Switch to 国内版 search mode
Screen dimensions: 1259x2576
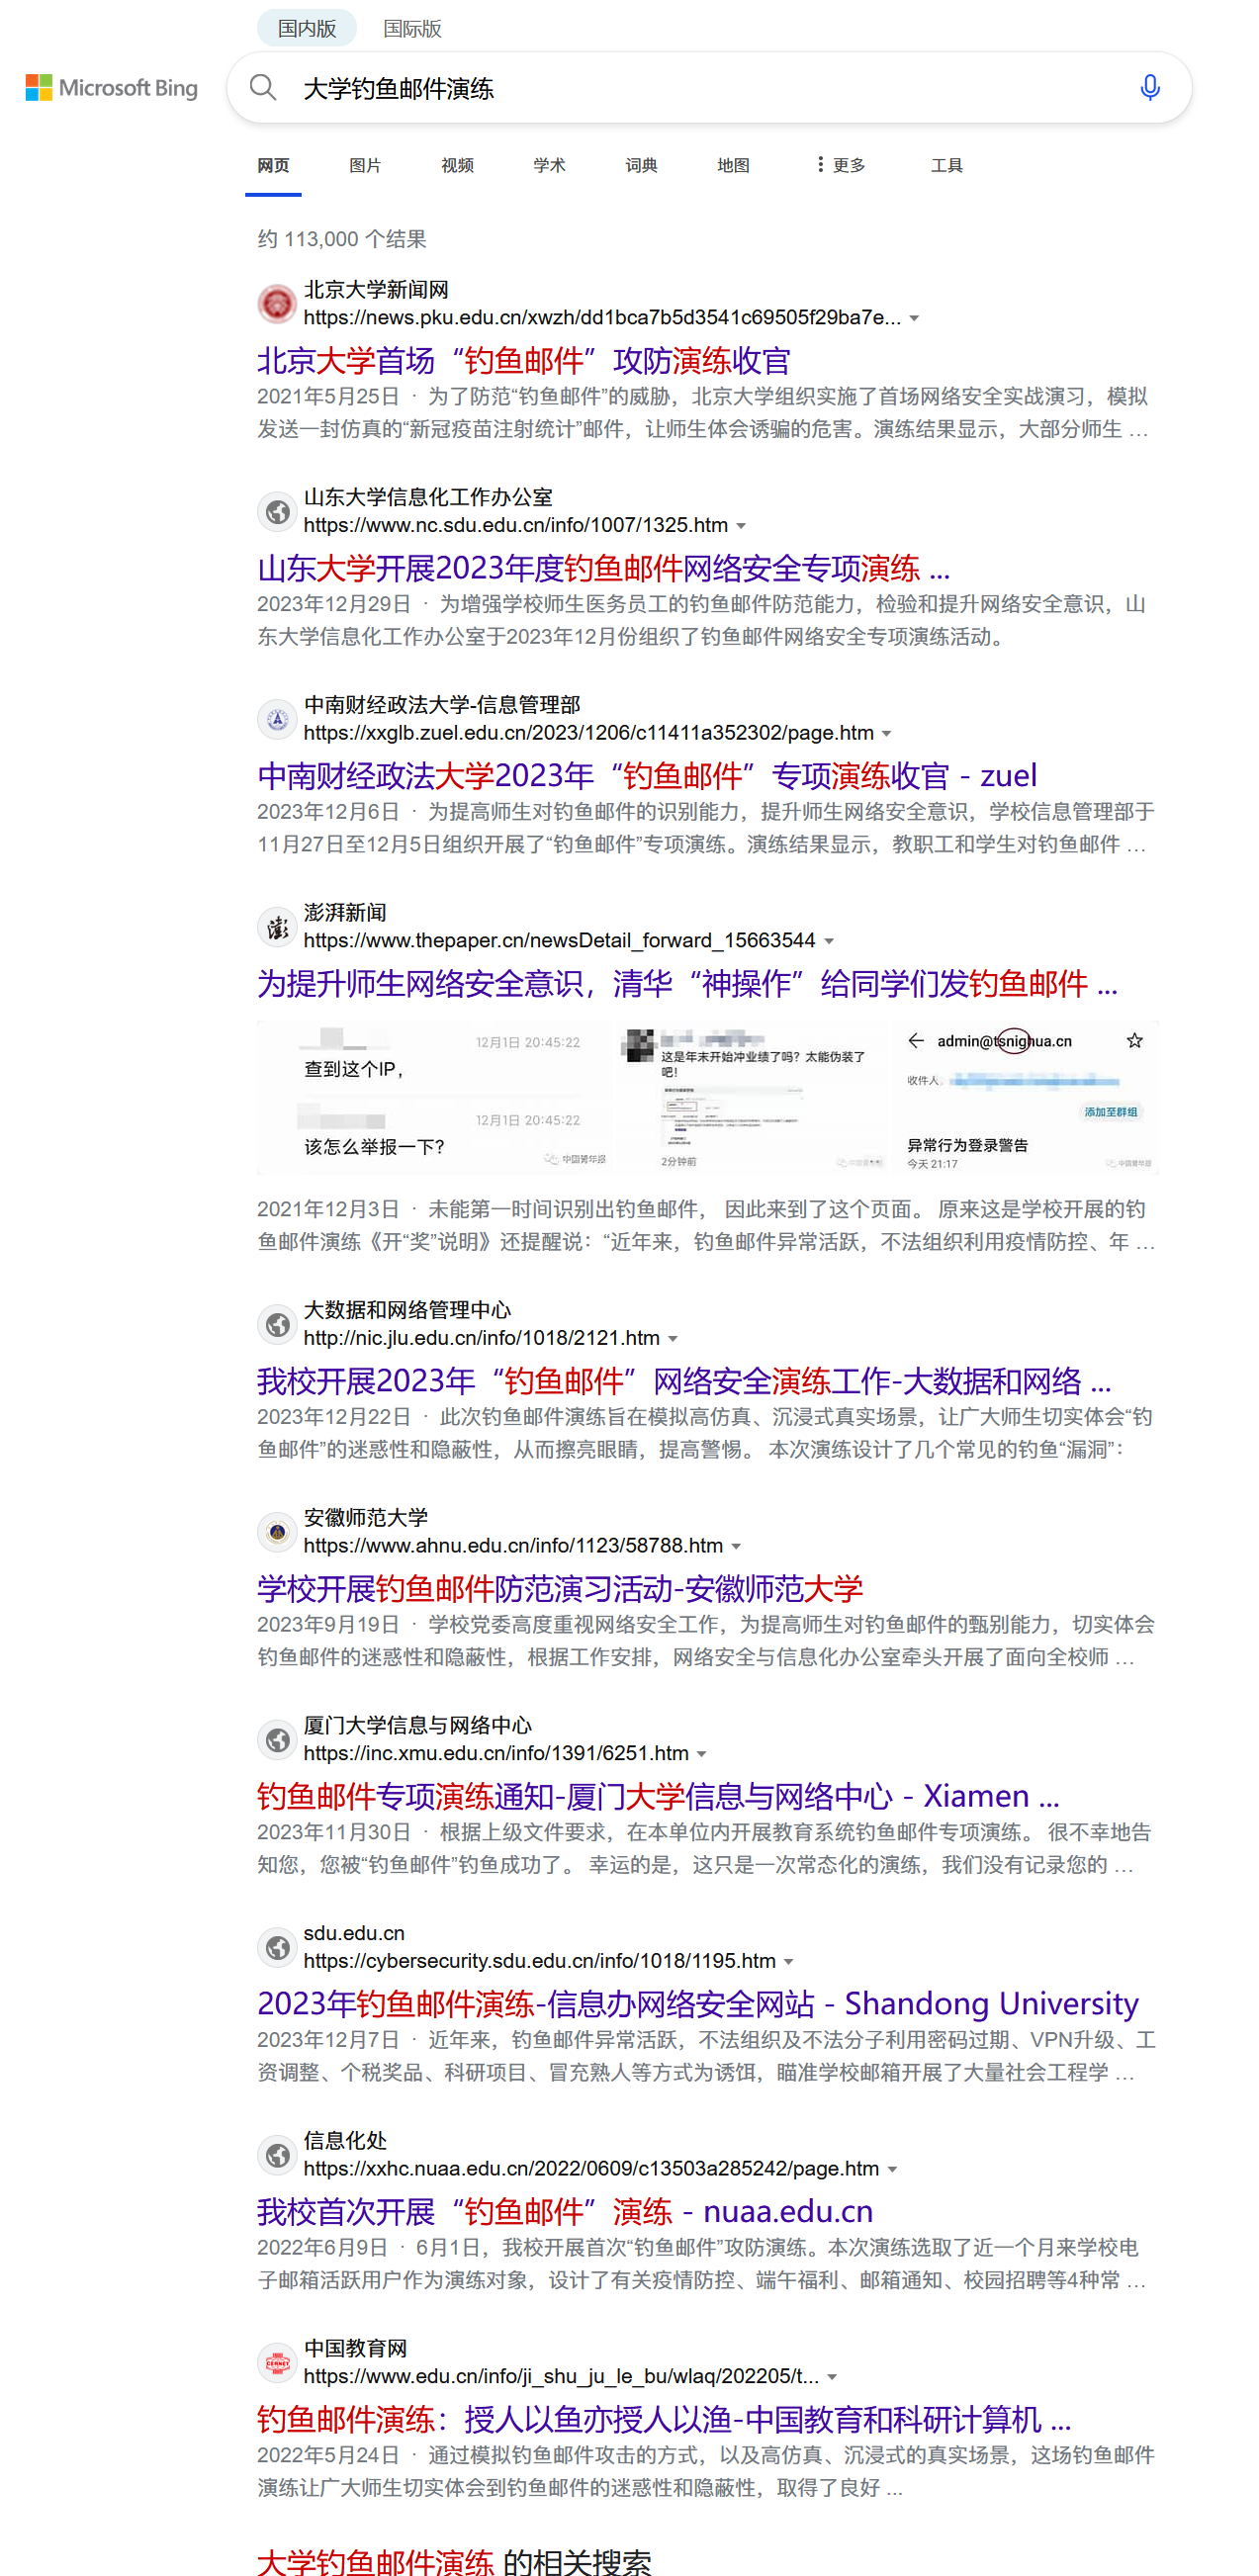coord(306,28)
